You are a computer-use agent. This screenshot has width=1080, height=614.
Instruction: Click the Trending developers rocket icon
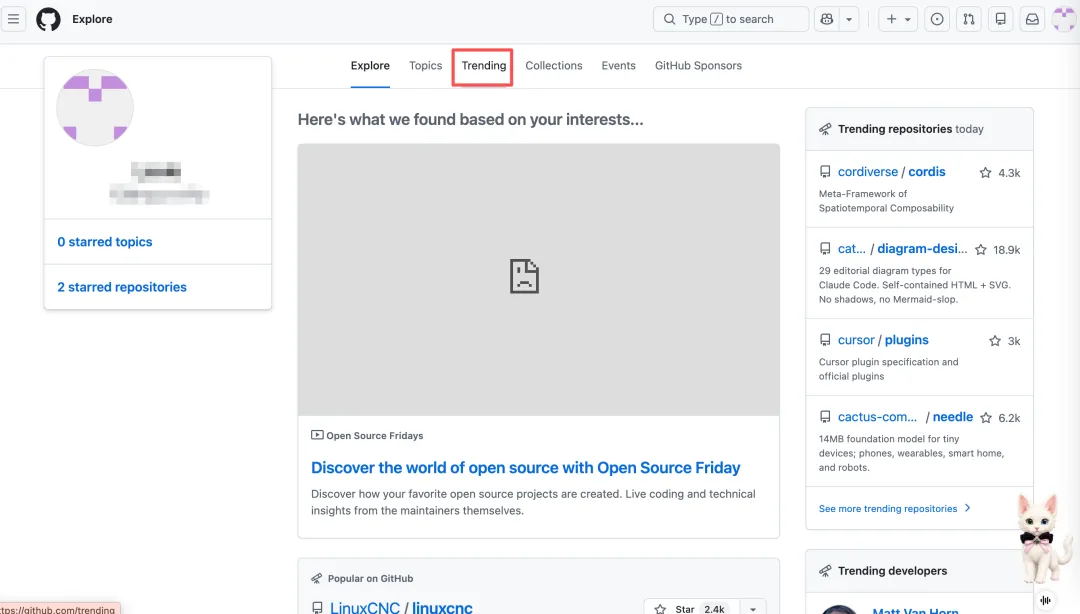(x=825, y=571)
